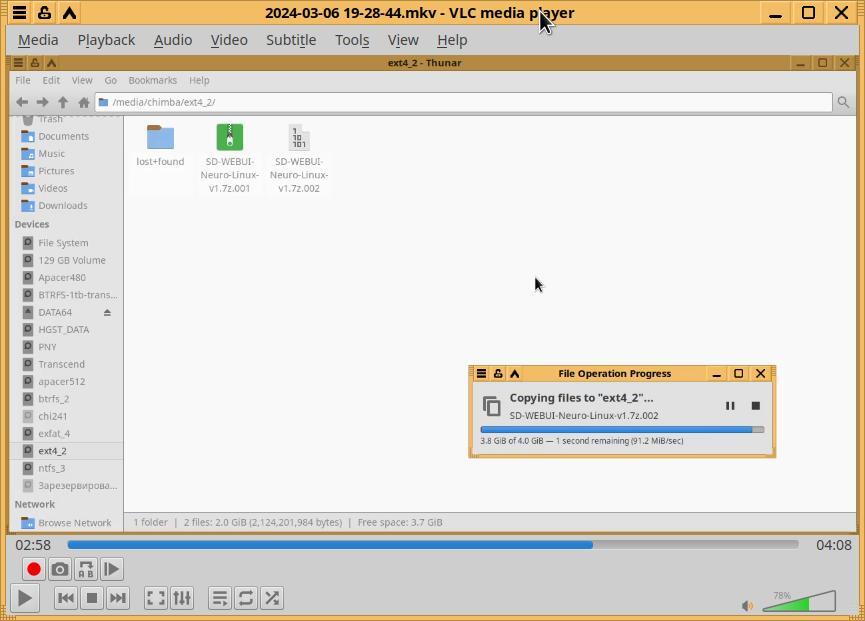
Task: Stop VLC playback
Action: [x=92, y=598]
